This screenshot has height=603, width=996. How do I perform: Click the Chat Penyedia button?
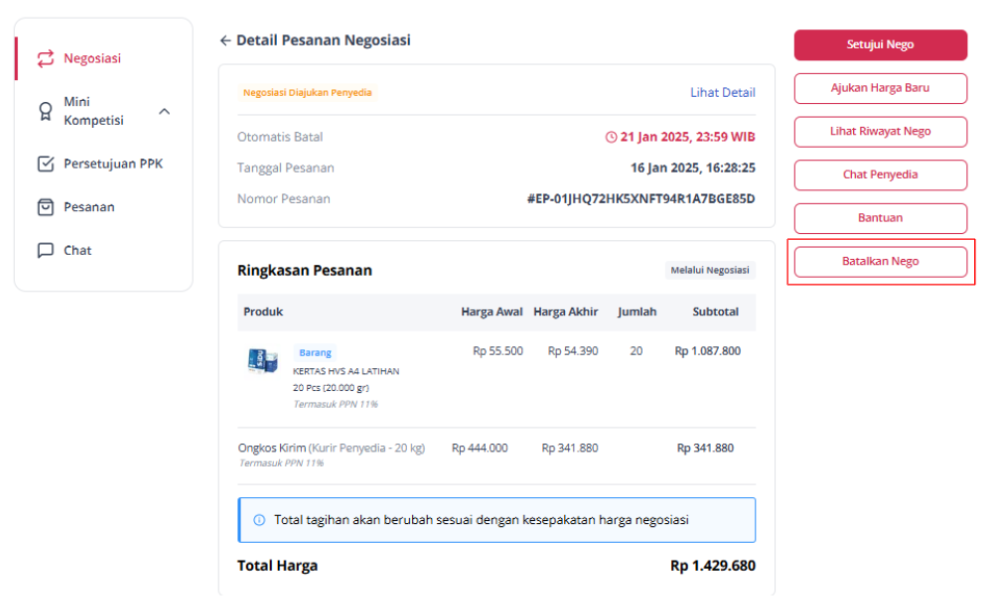[880, 175]
